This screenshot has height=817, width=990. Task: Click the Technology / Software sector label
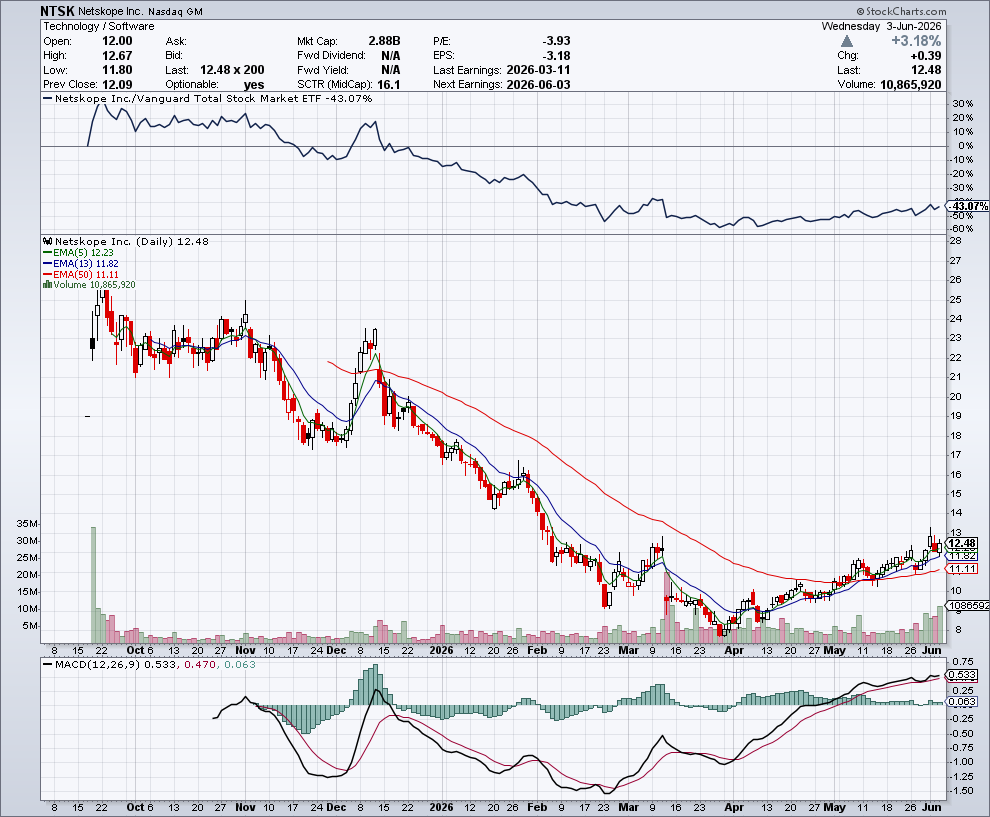pos(99,26)
